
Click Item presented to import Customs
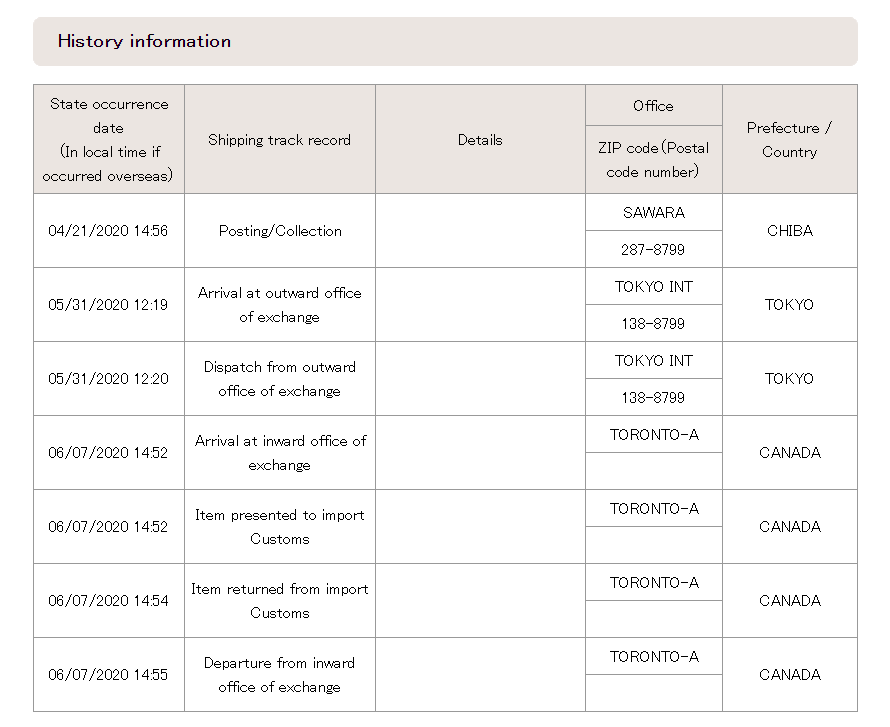point(280,527)
